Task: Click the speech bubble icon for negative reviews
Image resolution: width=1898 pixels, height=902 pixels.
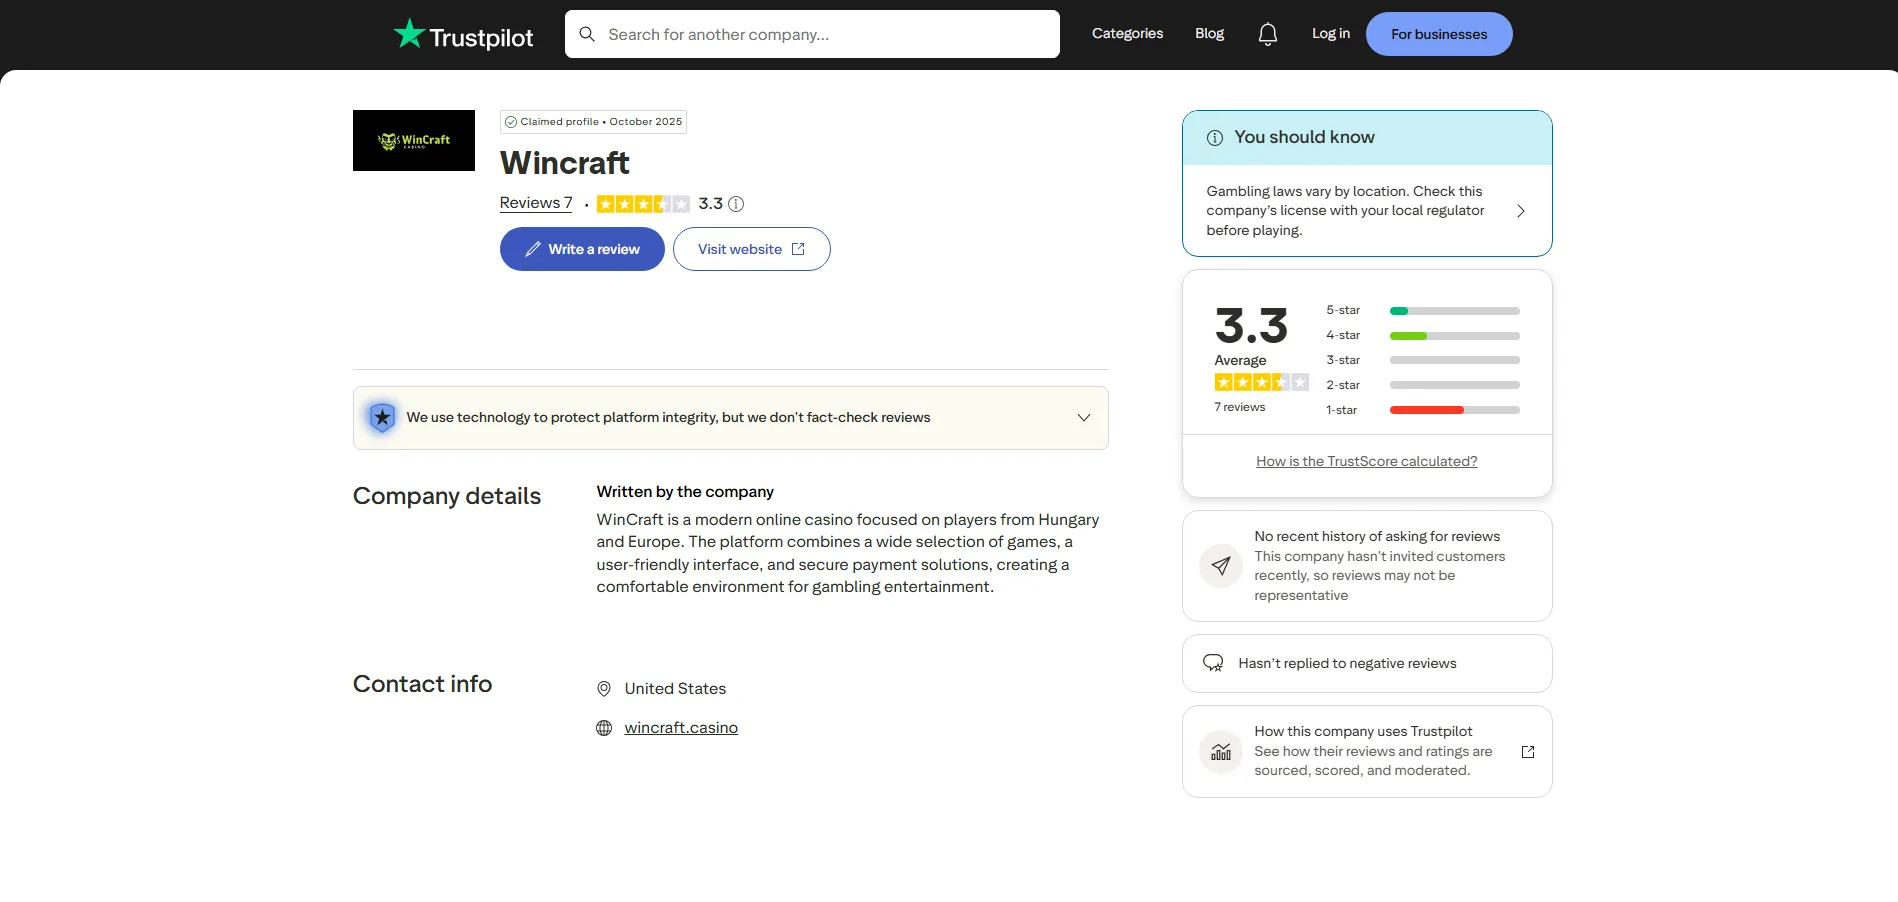Action: pos(1213,663)
